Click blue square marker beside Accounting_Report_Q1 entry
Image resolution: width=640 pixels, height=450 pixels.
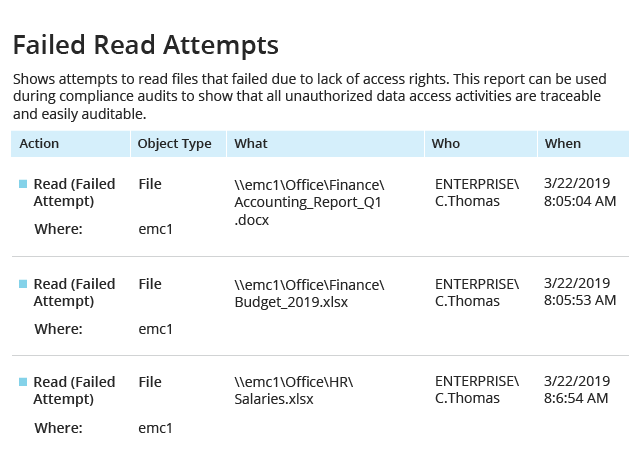pos(23,184)
